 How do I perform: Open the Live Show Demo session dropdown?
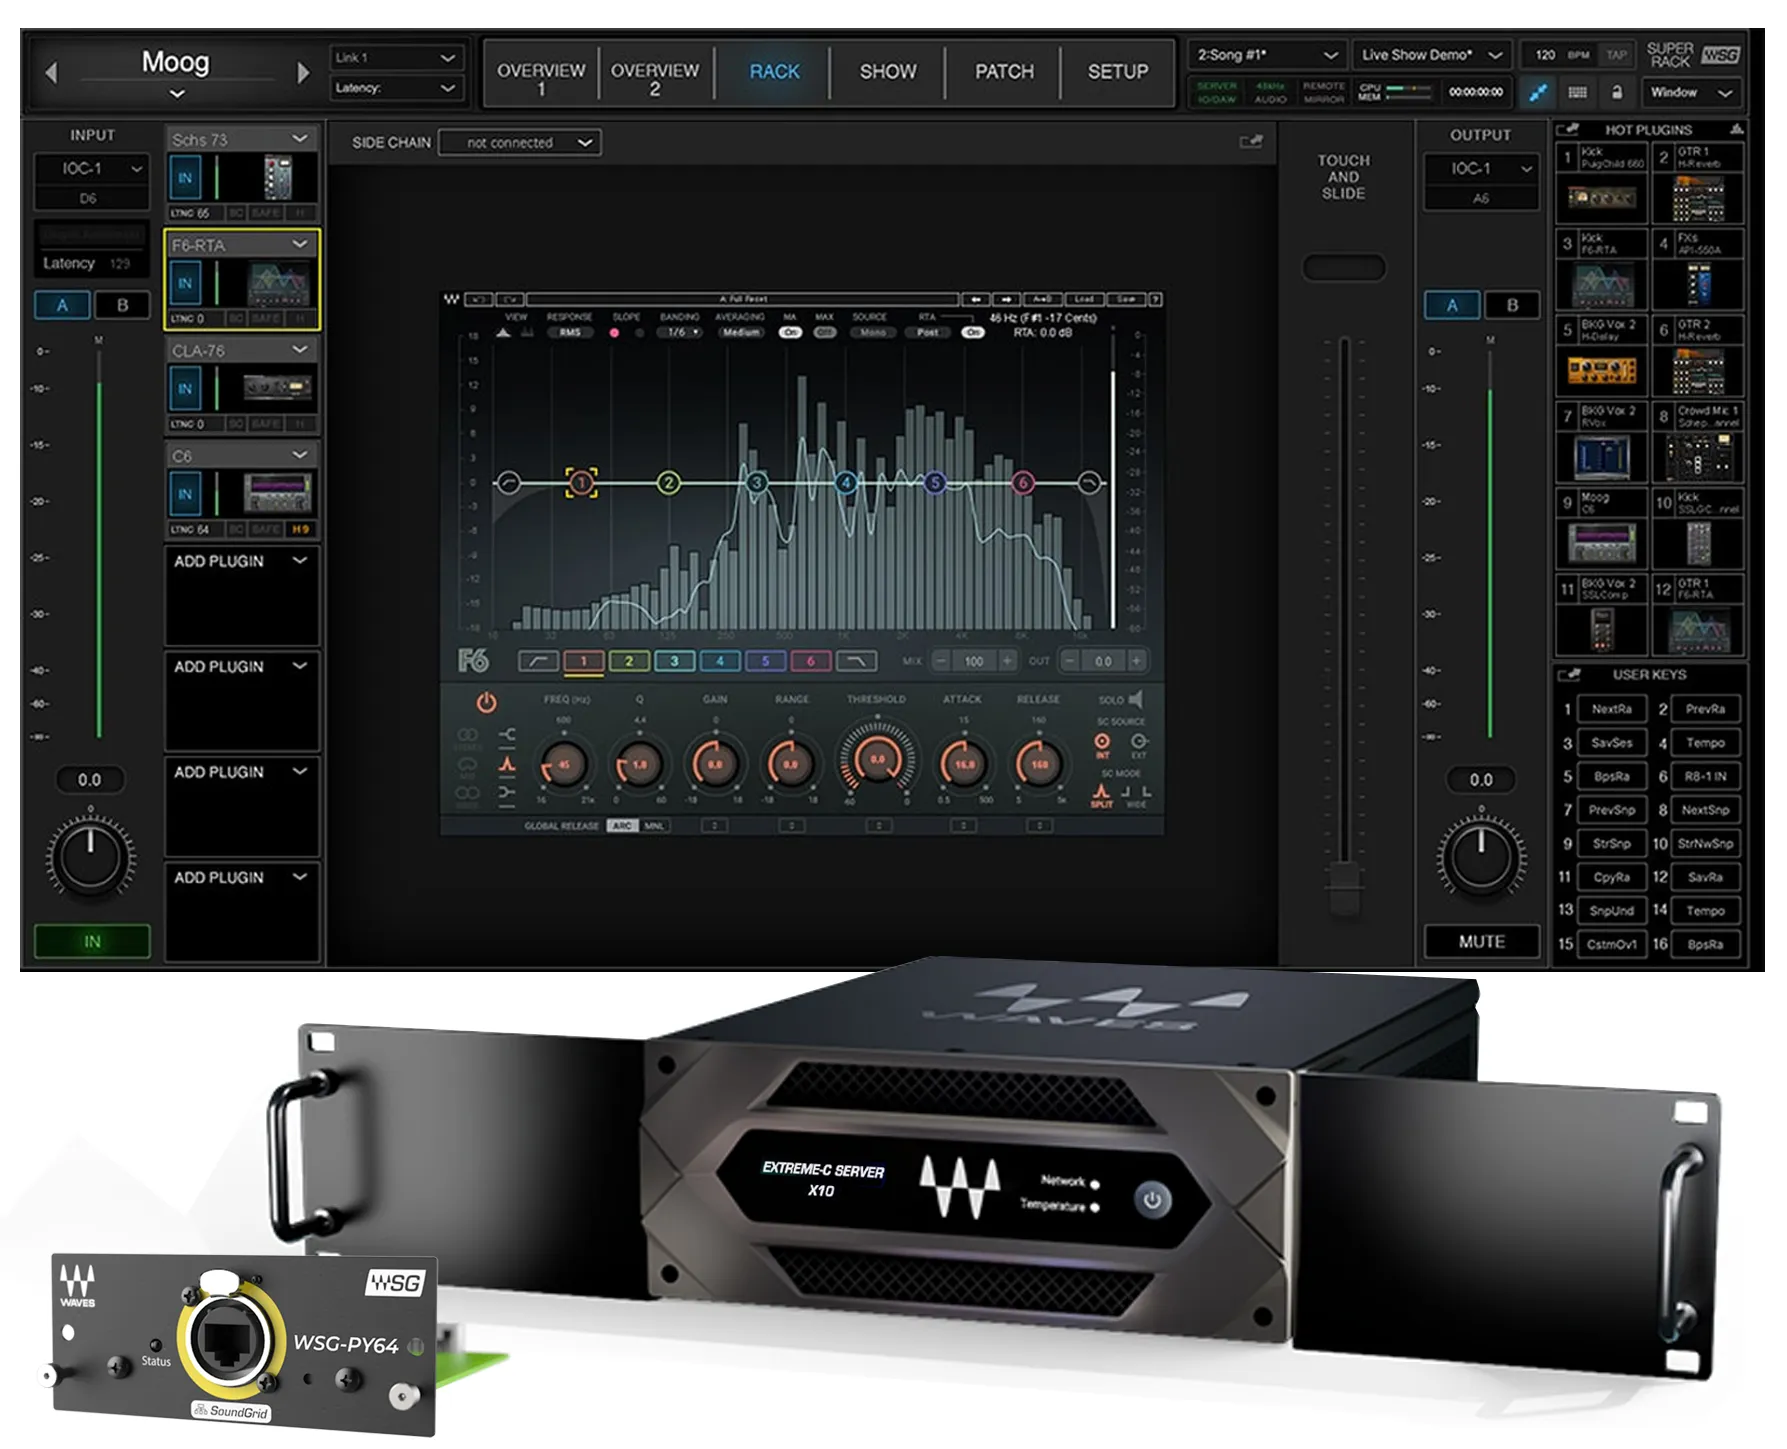tap(1432, 55)
